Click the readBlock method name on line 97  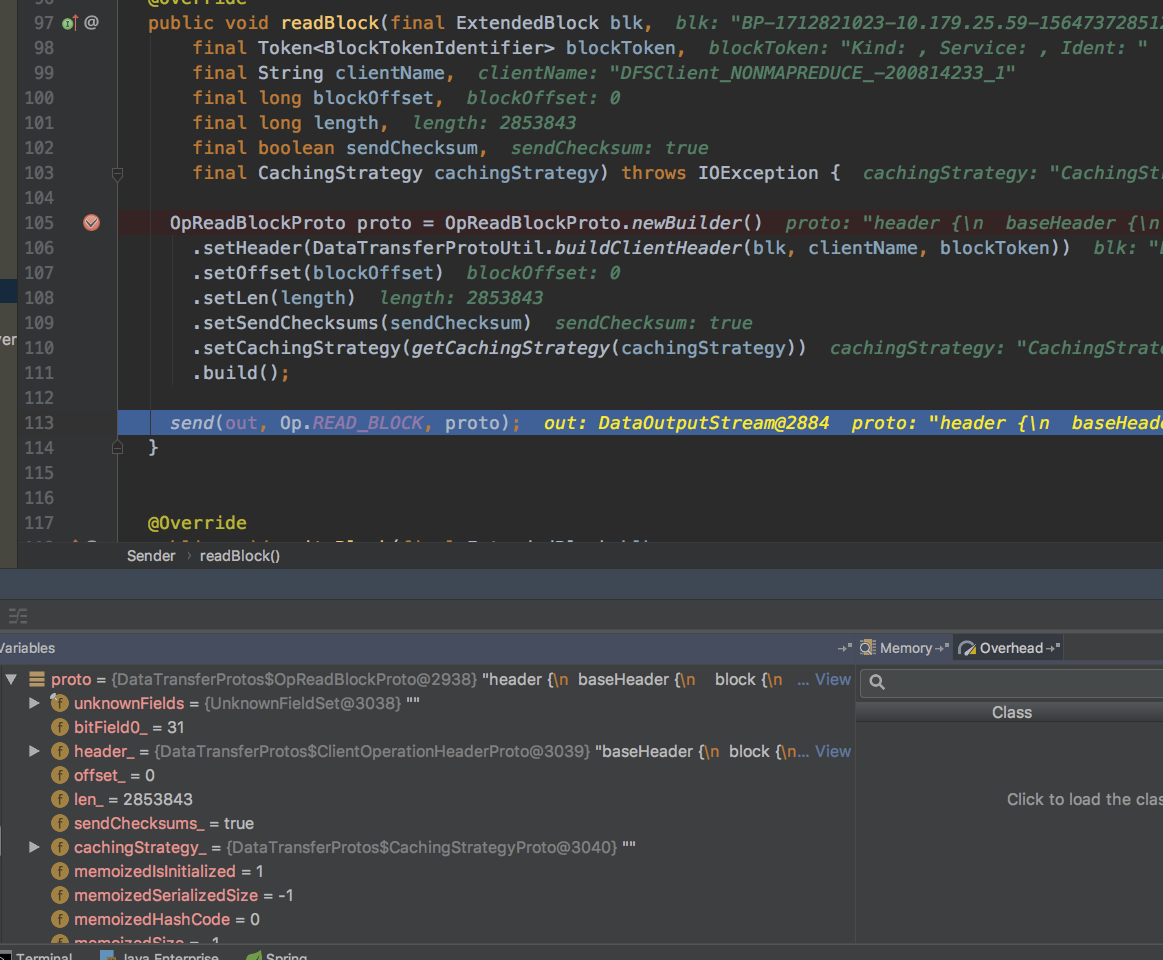tap(330, 23)
